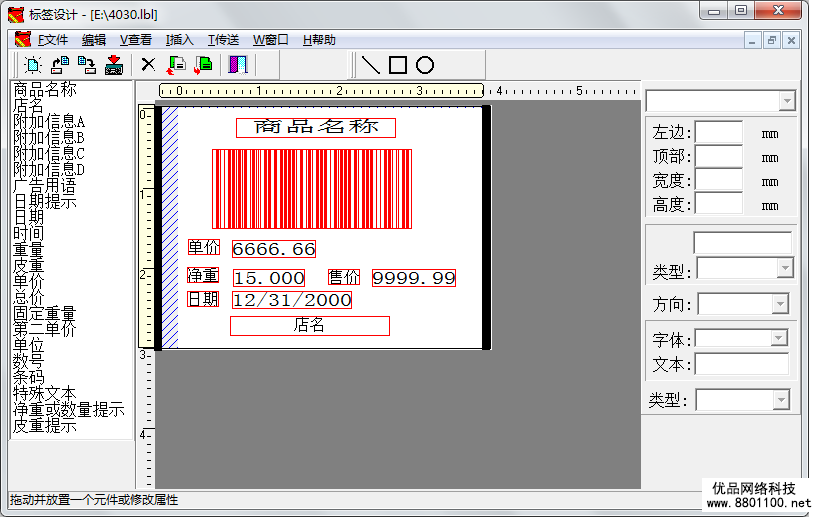
Task: Open the W窗口 menu
Action: pyautogui.click(x=271, y=40)
